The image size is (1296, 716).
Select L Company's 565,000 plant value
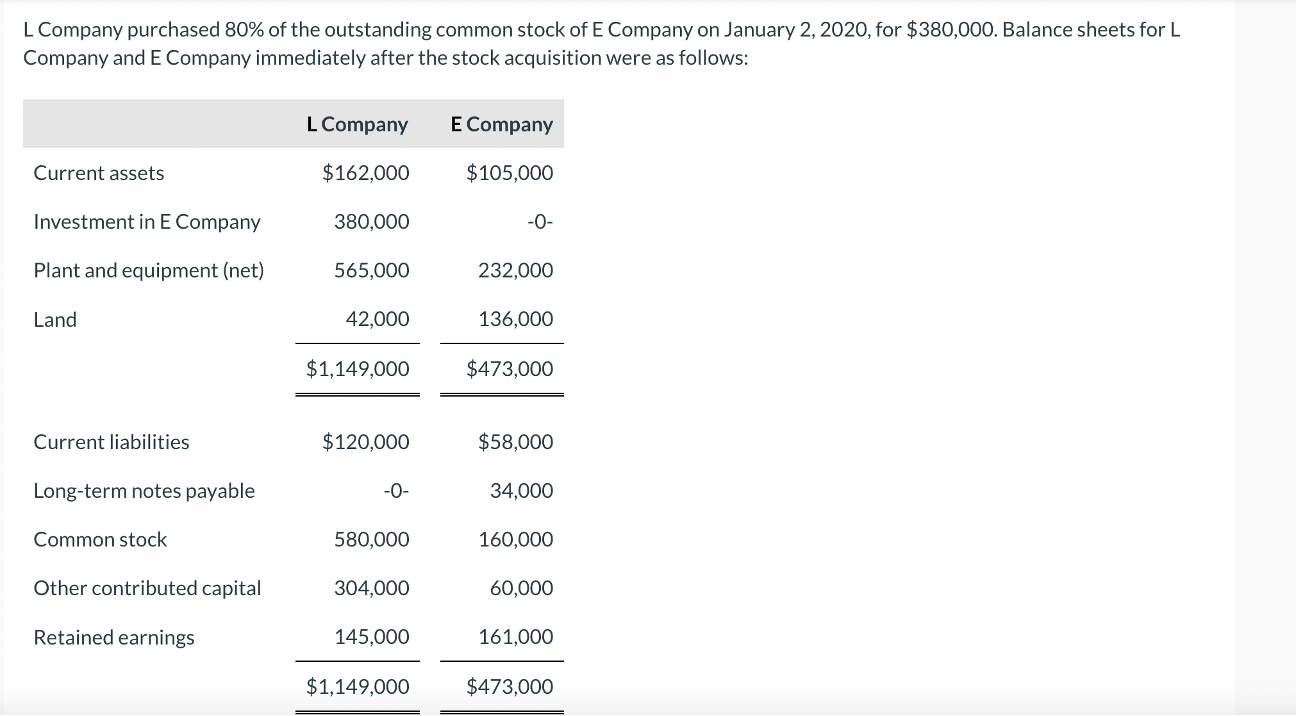click(371, 270)
